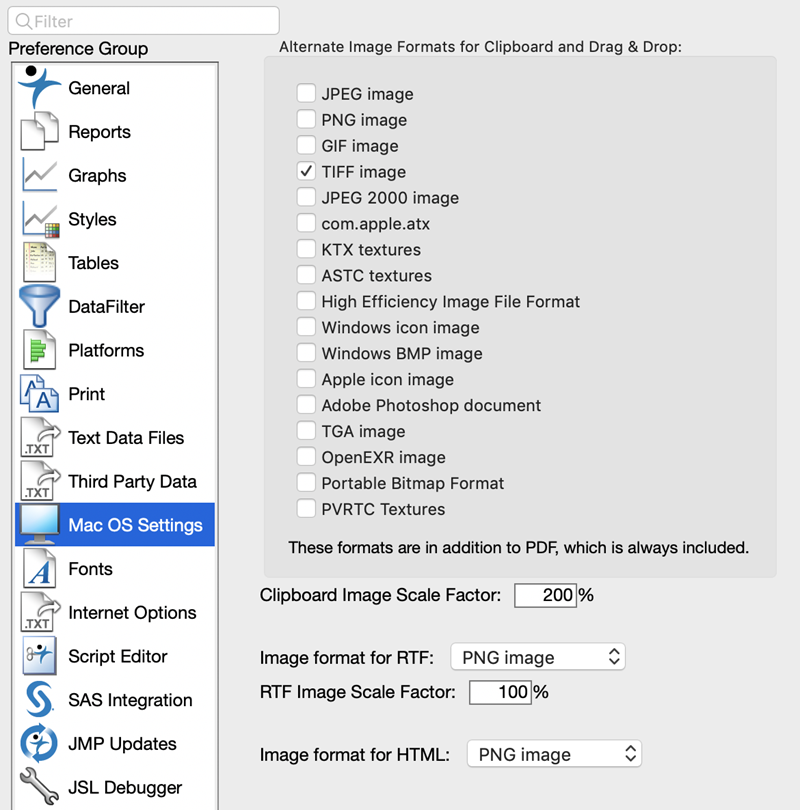
Task: Click the JSL Debugger wrench icon
Action: point(39,787)
